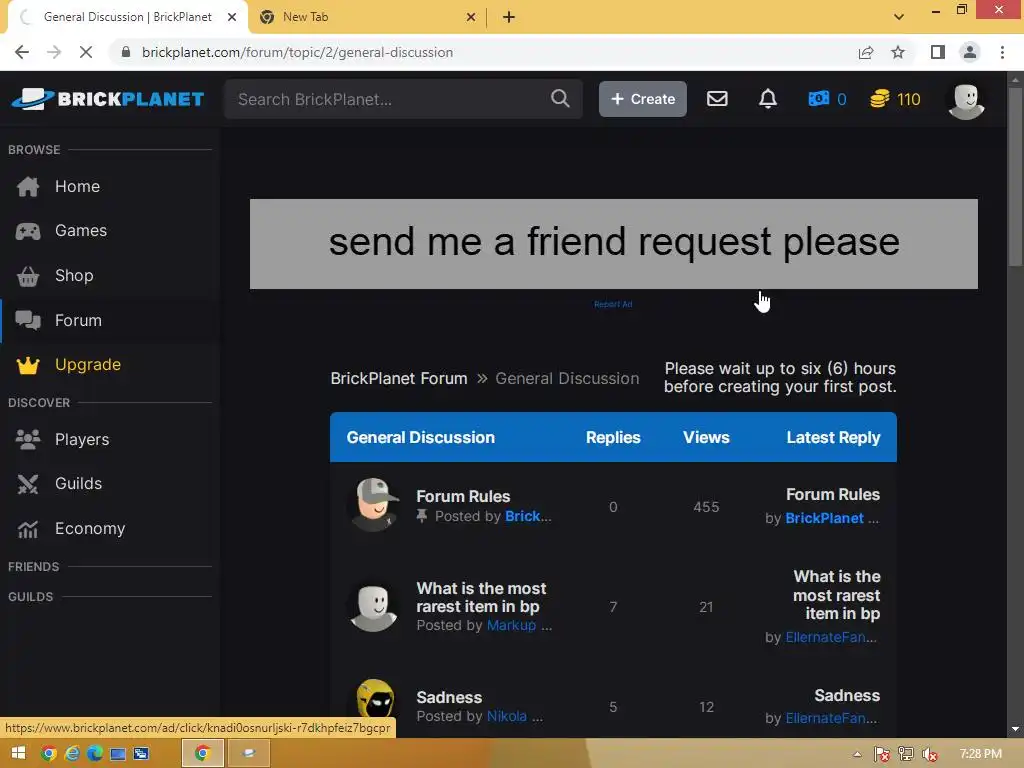The image size is (1024, 768).
Task: Open Sadness latest reply link
Action: 847,696
